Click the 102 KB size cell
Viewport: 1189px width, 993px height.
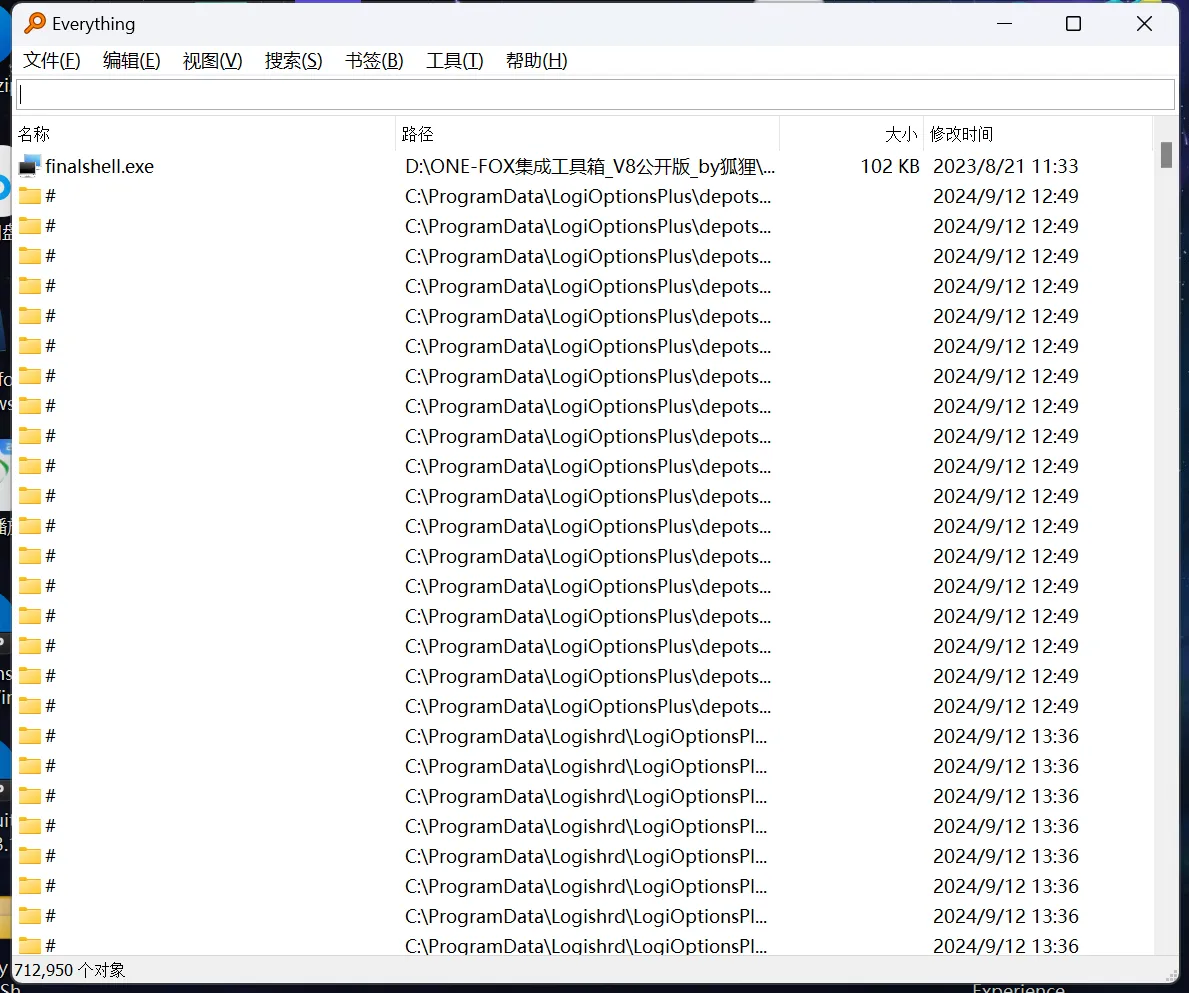pyautogui.click(x=889, y=167)
